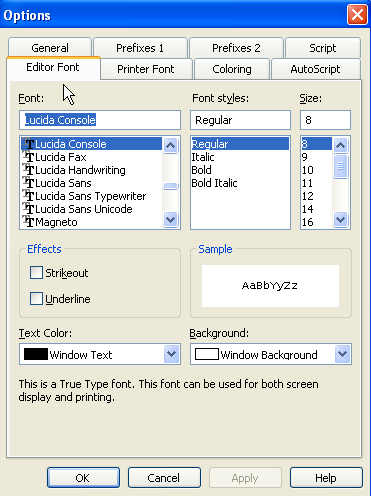Select the Lucida Fax TrueType font icon
371x496 pixels.
pos(28,157)
